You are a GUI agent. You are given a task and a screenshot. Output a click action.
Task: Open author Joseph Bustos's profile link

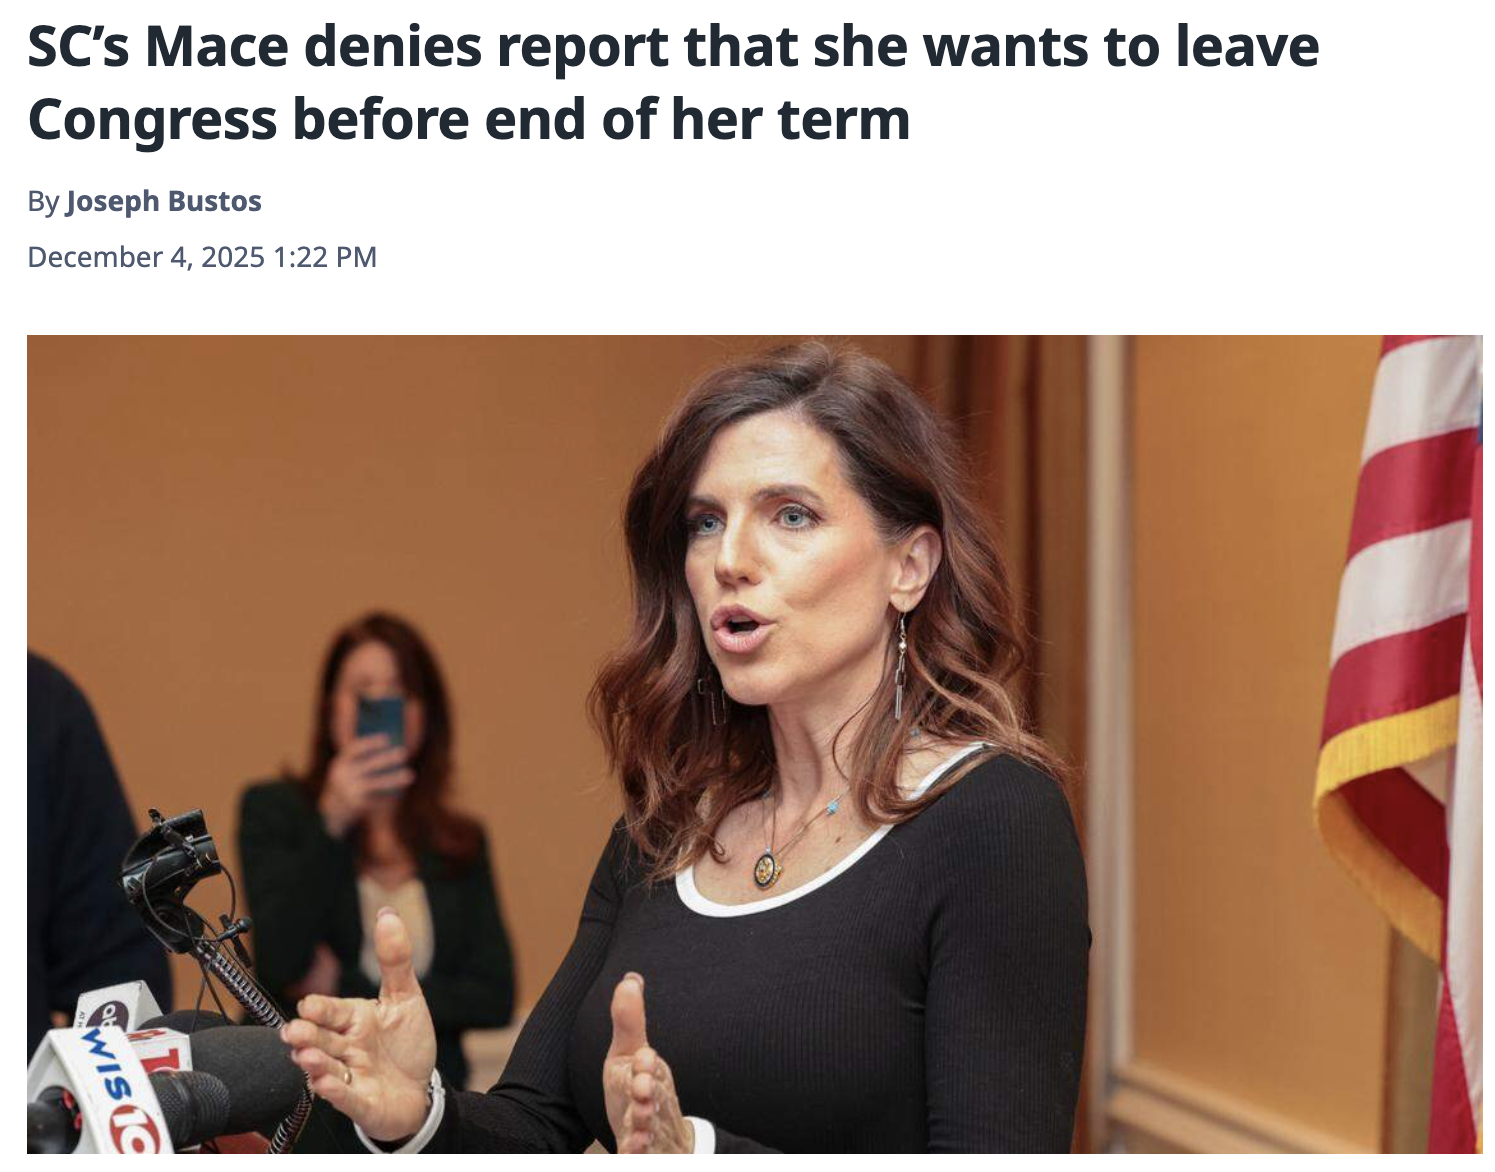click(164, 201)
